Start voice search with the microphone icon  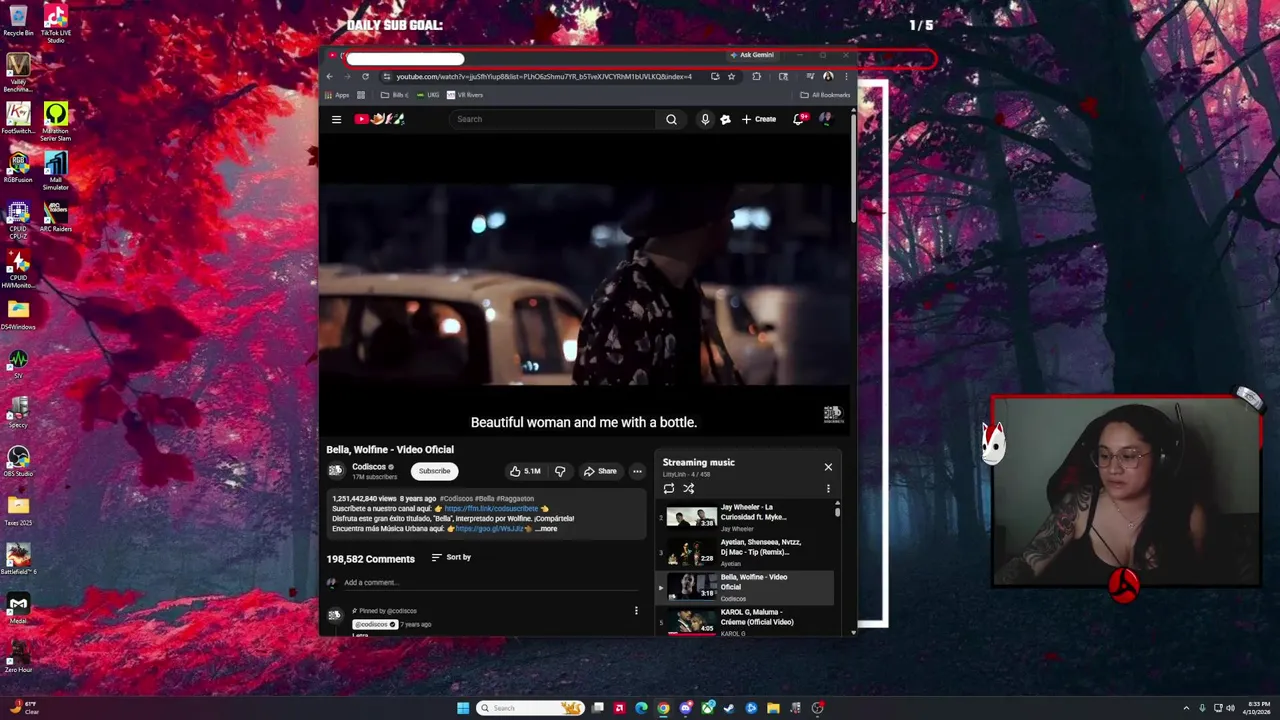pos(705,119)
